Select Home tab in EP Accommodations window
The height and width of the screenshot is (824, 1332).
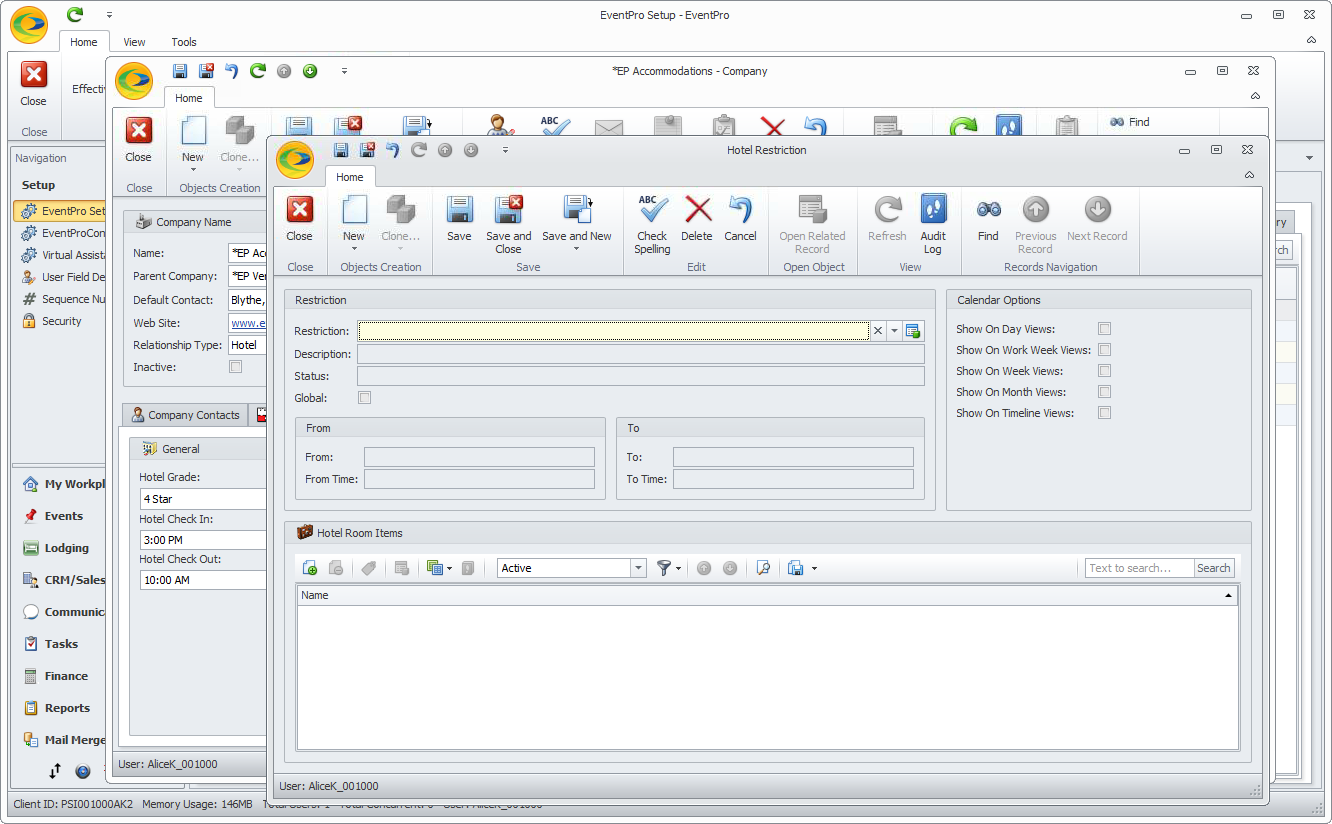[x=189, y=98]
